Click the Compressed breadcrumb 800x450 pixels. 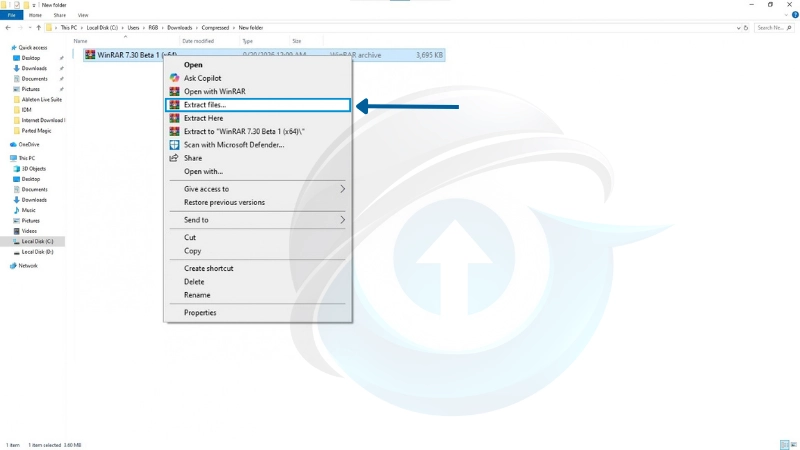click(215, 28)
